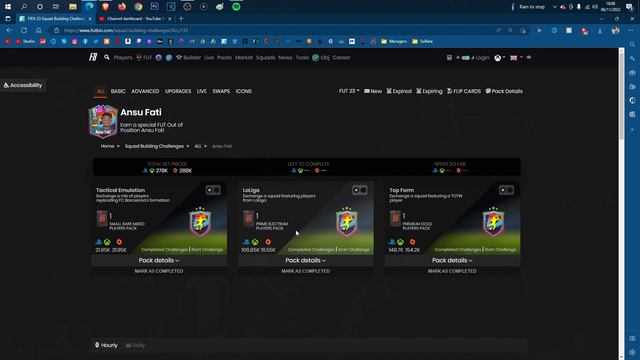Click FLIP CARDS button
Viewport: 640px width, 360px height.
coord(464,91)
